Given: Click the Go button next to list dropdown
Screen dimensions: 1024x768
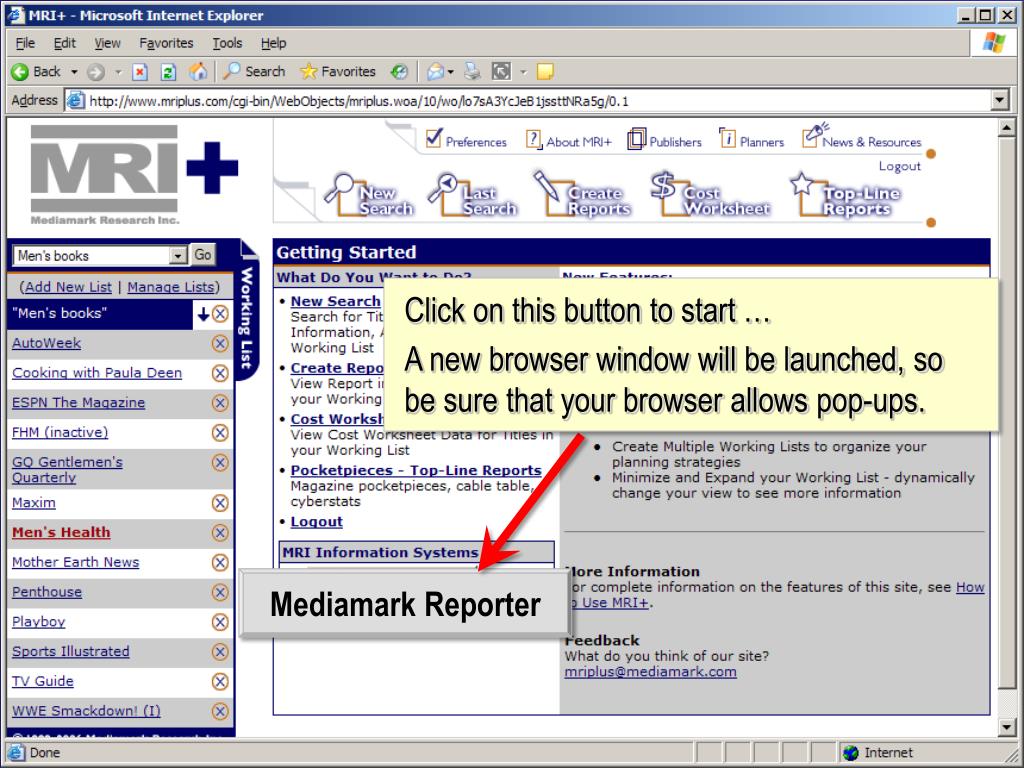Looking at the screenshot, I should (x=202, y=255).
